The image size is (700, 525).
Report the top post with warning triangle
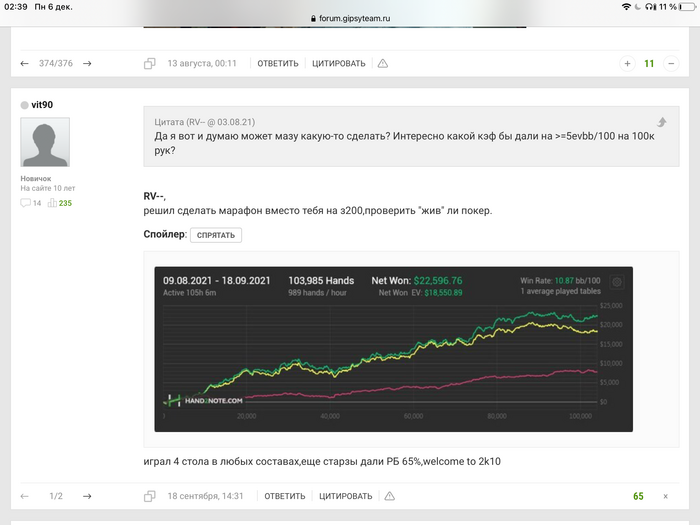(383, 63)
